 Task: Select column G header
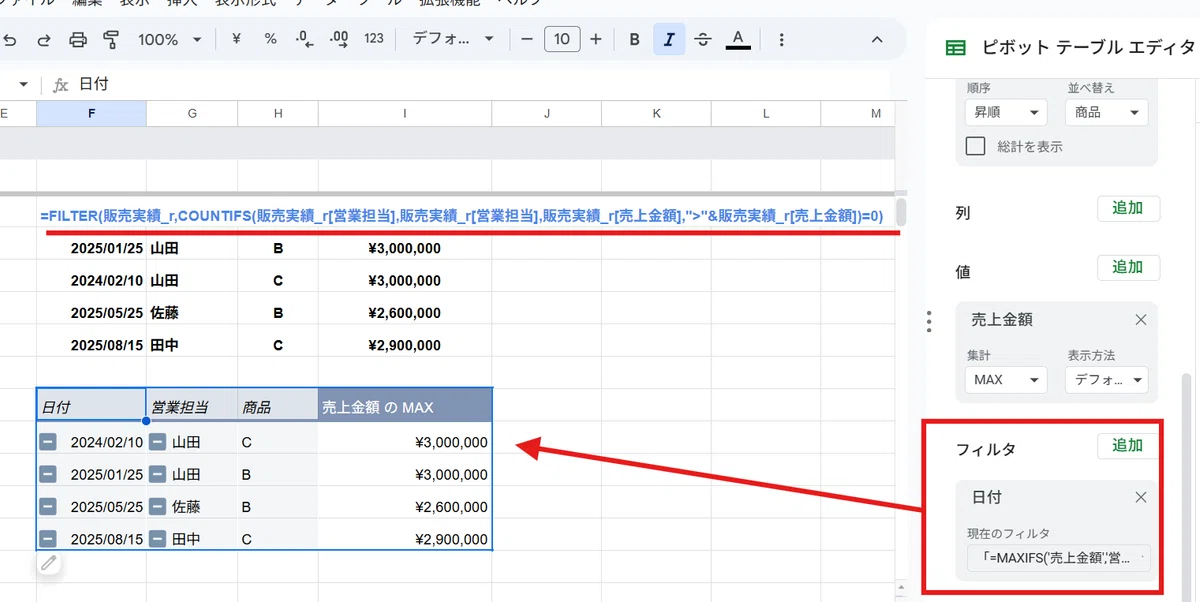point(192,114)
